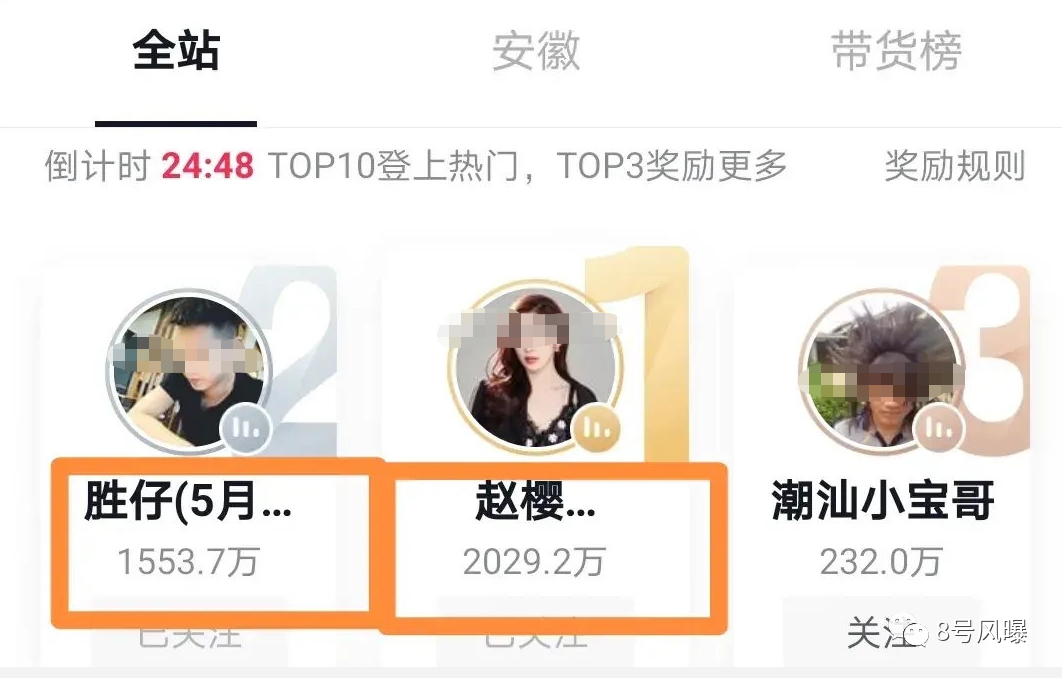Tap the live indicator on 潮汕小宝哥 avatar
The height and width of the screenshot is (678, 1062).
coord(939,428)
